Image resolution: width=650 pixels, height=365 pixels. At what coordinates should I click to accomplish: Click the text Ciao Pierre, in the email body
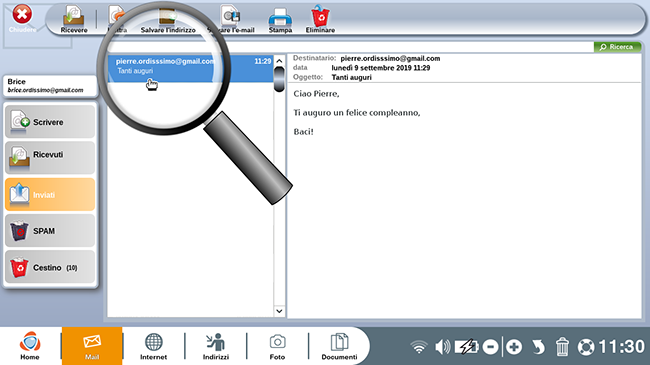(316, 94)
